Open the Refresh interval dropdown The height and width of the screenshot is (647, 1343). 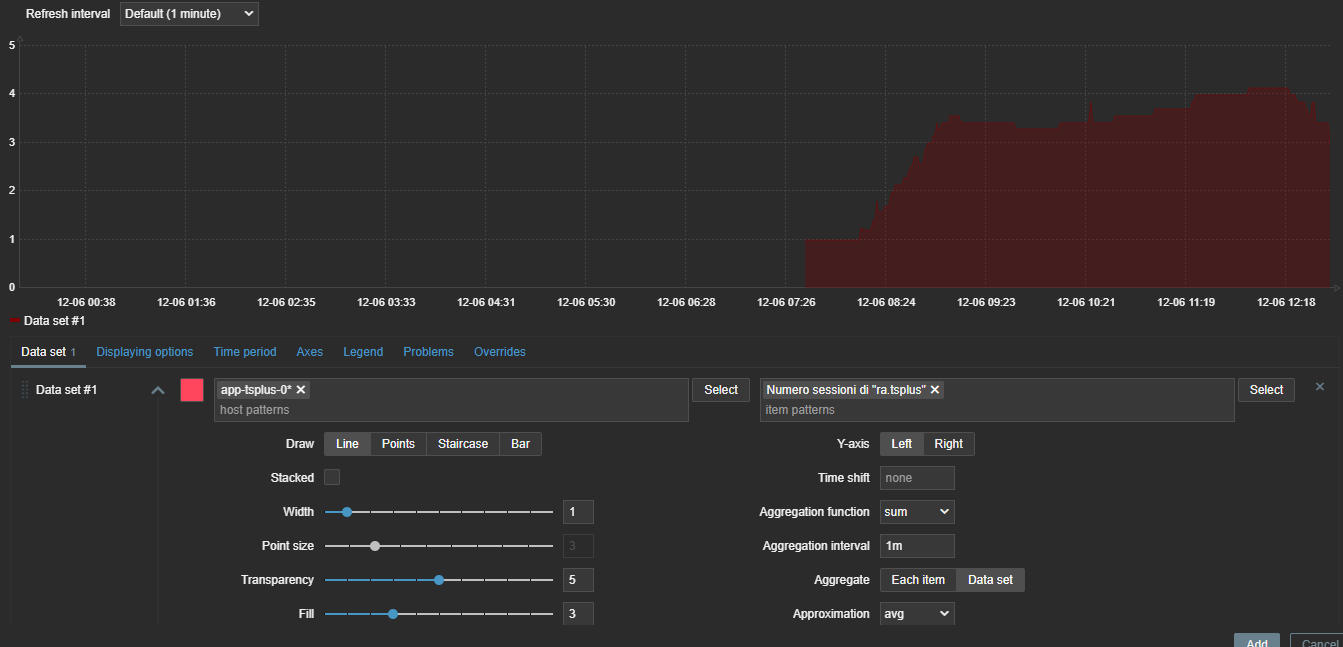(189, 14)
